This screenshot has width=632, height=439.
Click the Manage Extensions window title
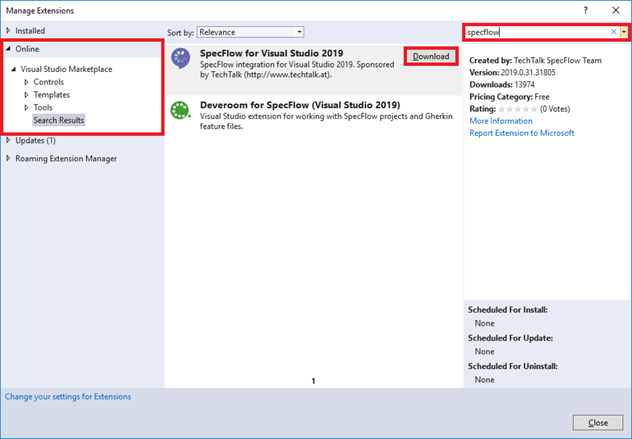pos(40,10)
